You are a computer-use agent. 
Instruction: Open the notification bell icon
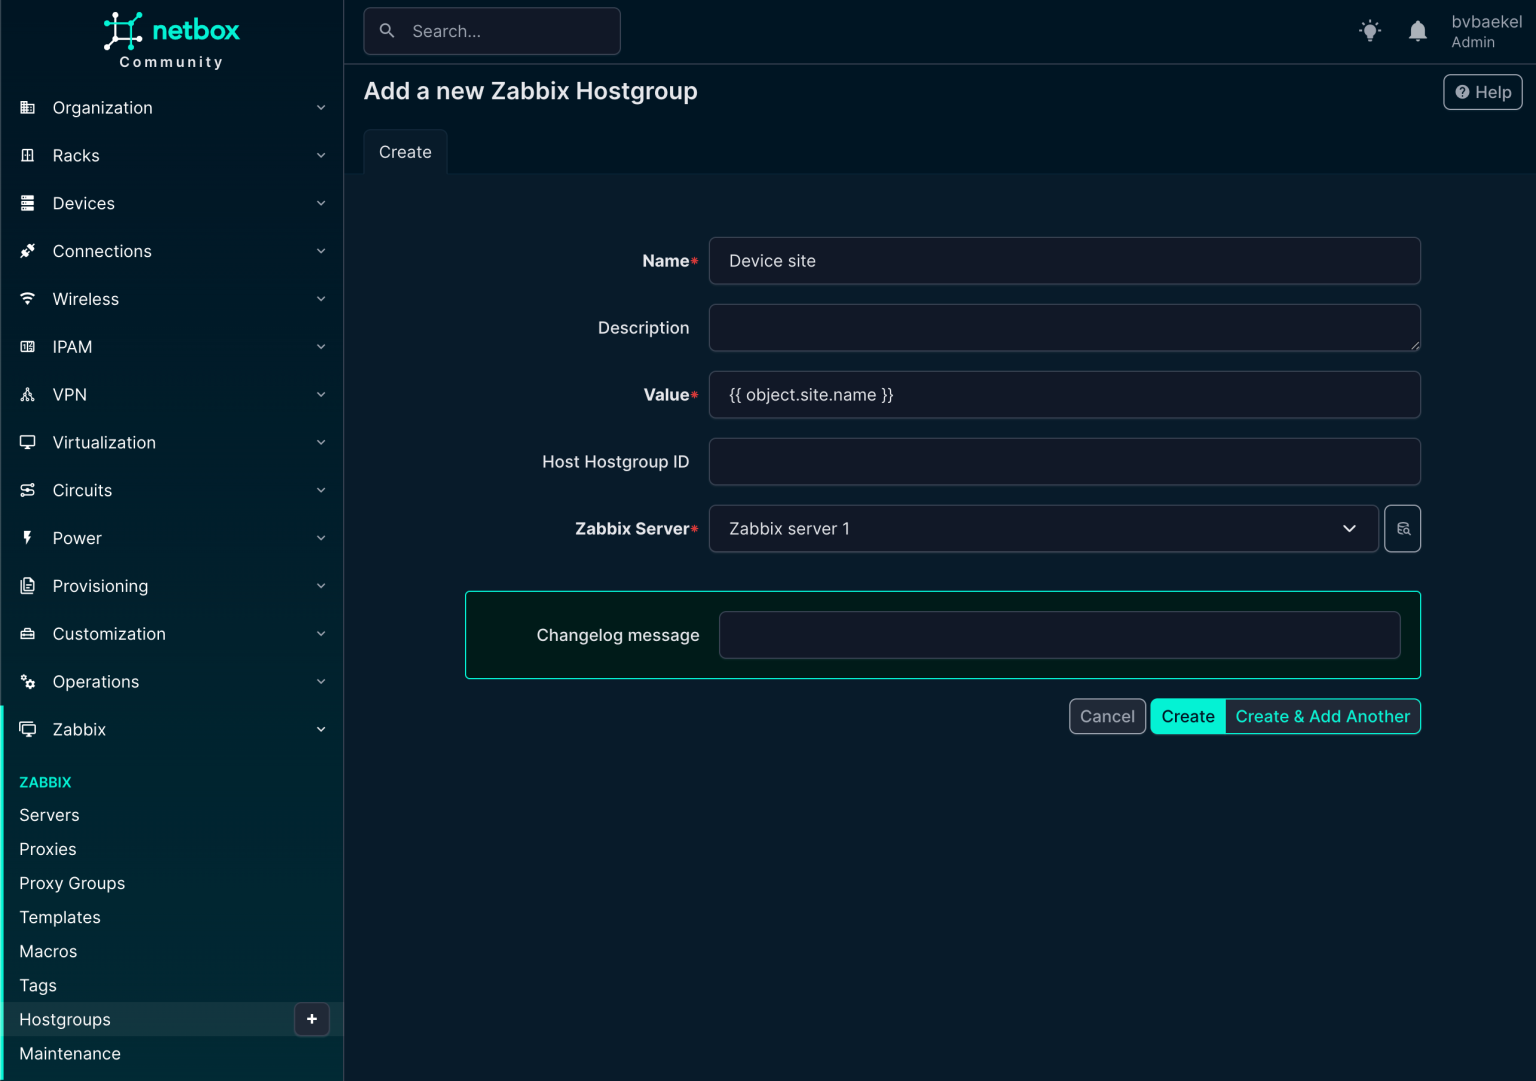[x=1417, y=30]
